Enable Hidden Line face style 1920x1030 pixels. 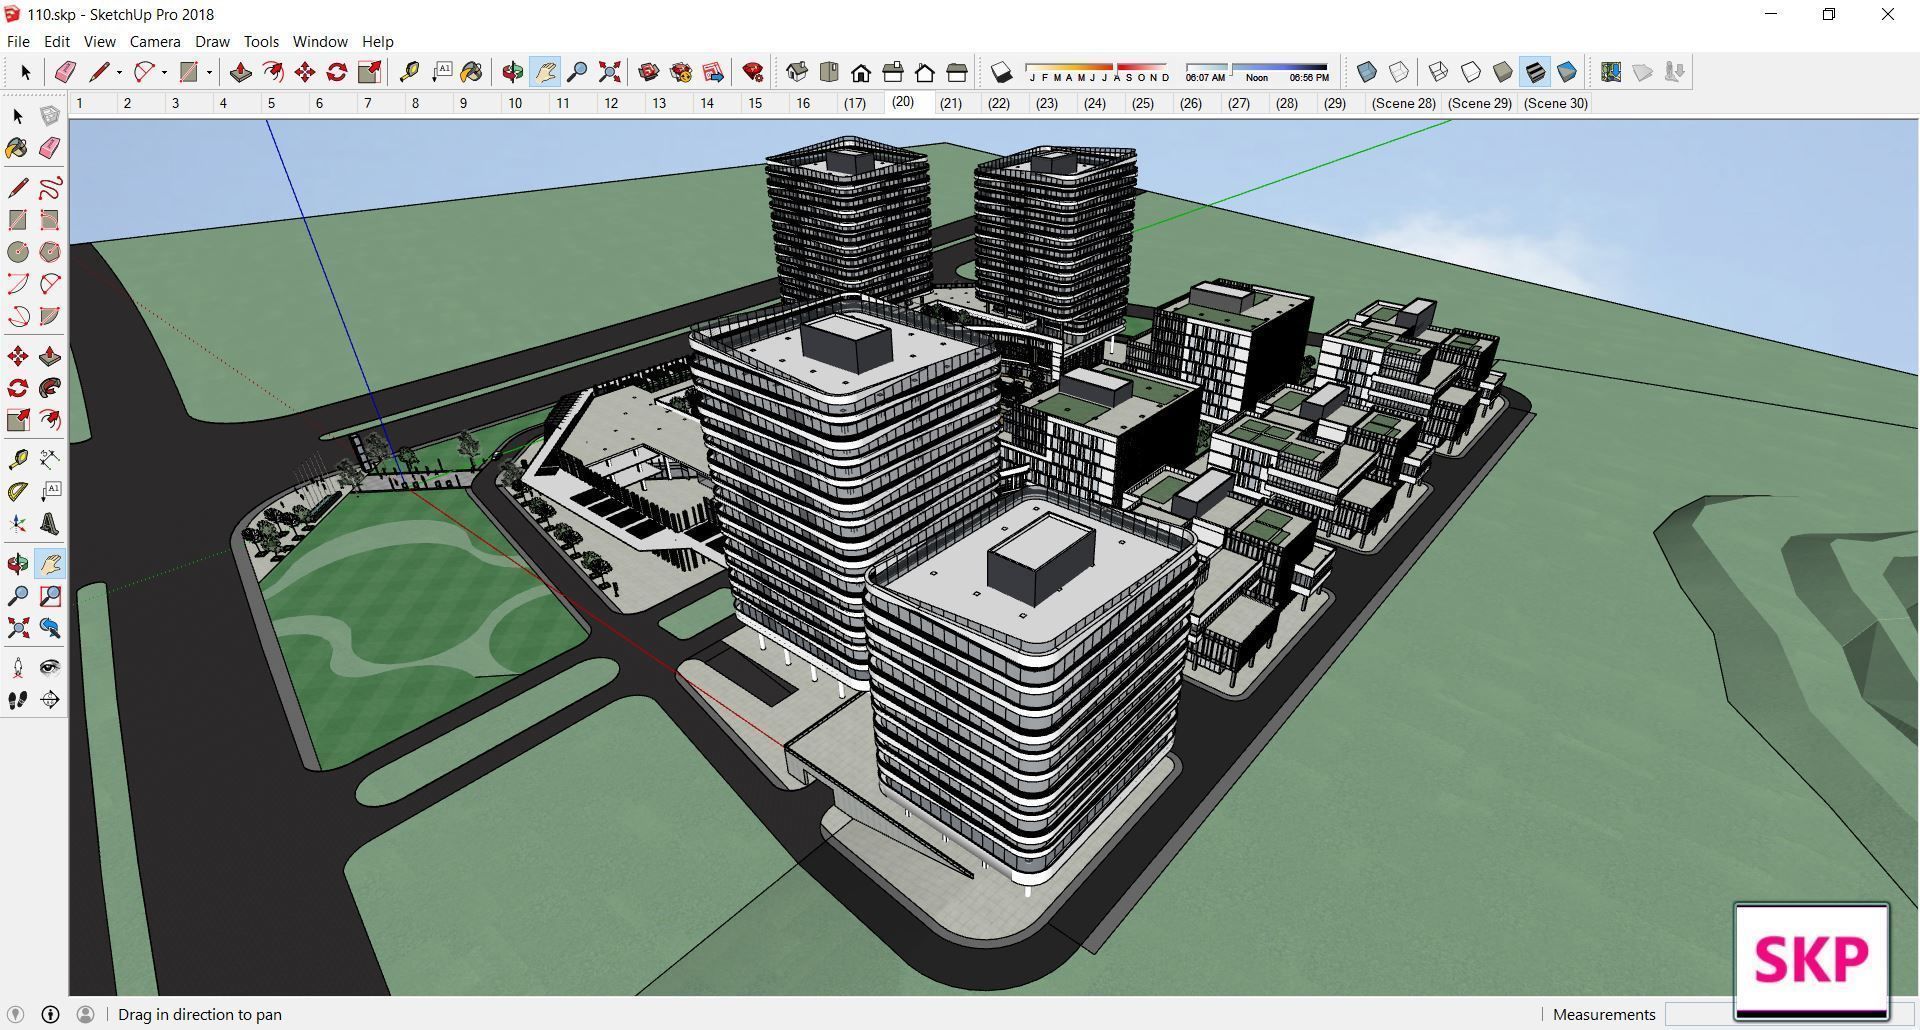click(x=1470, y=72)
